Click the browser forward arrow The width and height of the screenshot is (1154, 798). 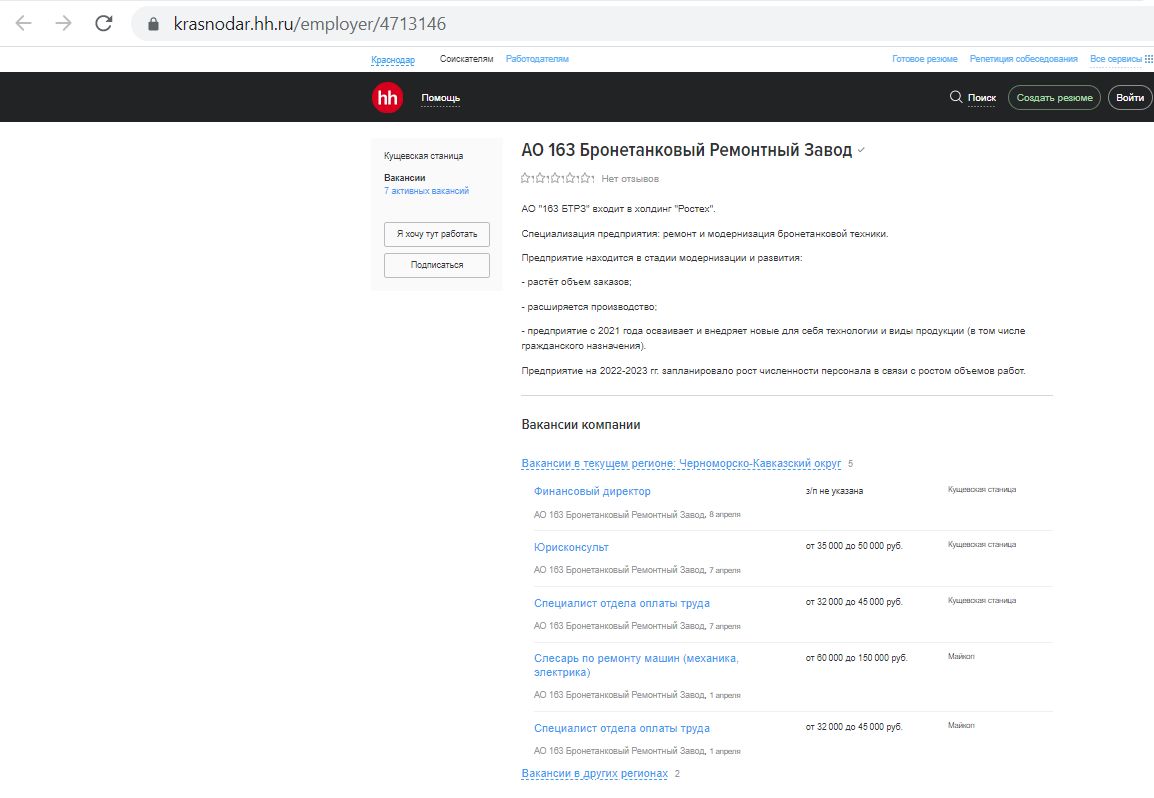pyautogui.click(x=63, y=23)
